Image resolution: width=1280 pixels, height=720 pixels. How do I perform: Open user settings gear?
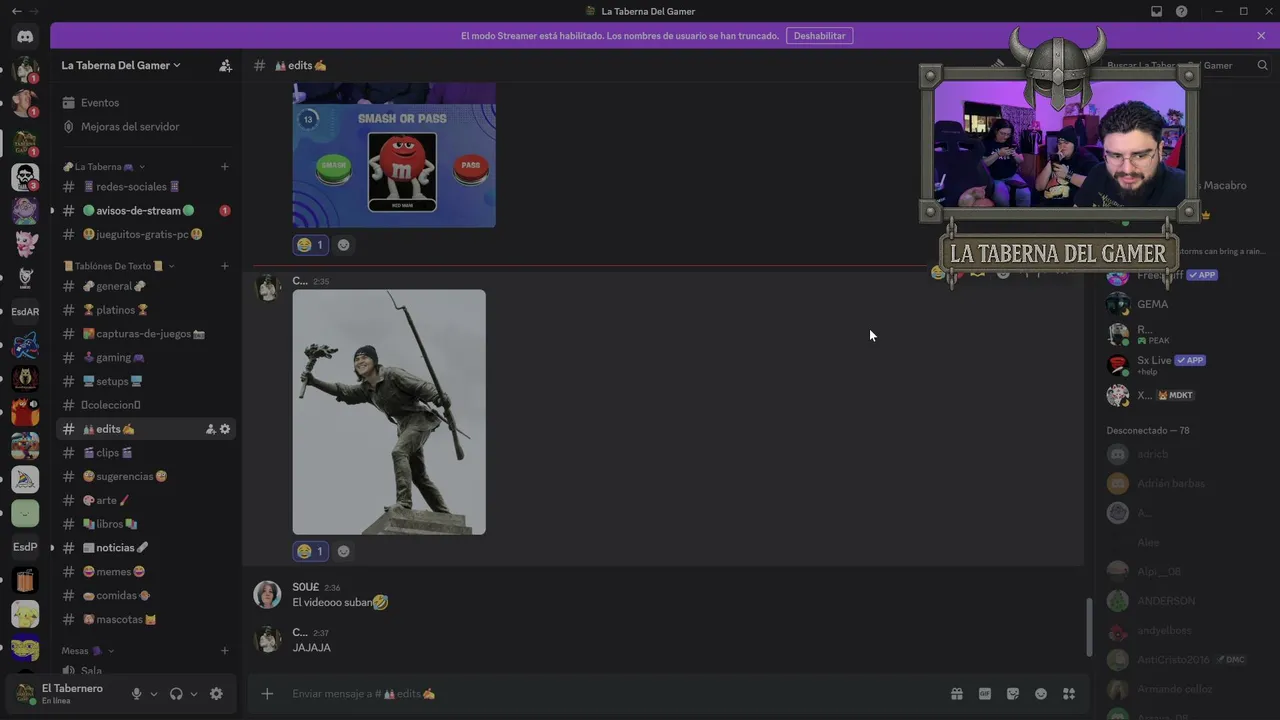(x=216, y=694)
